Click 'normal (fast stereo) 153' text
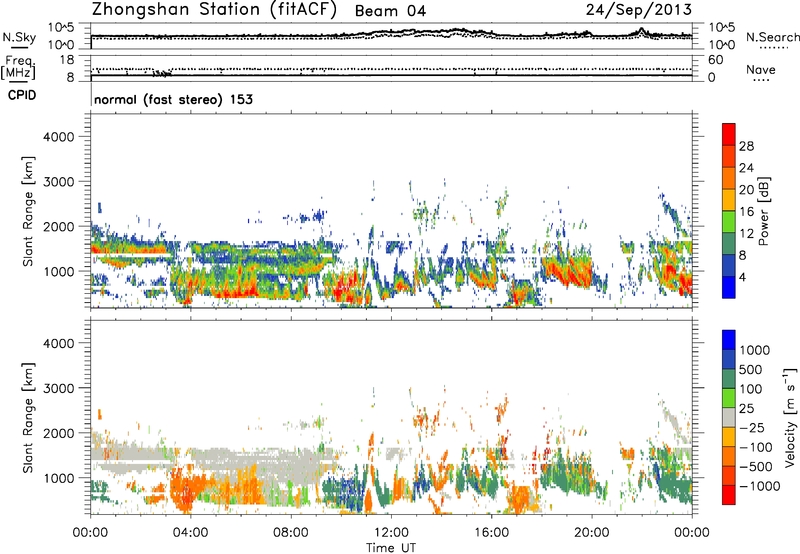Screen dimensions: 800x554 [173, 99]
